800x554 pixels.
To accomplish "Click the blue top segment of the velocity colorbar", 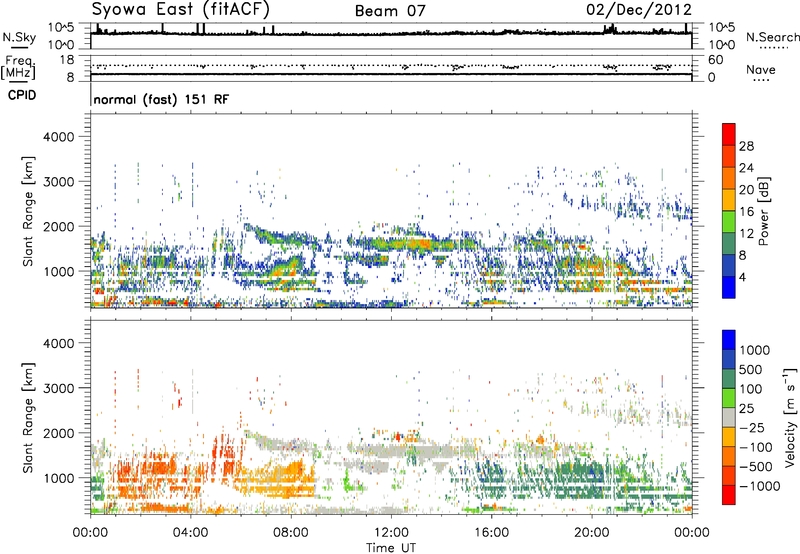I will pyautogui.click(x=729, y=340).
